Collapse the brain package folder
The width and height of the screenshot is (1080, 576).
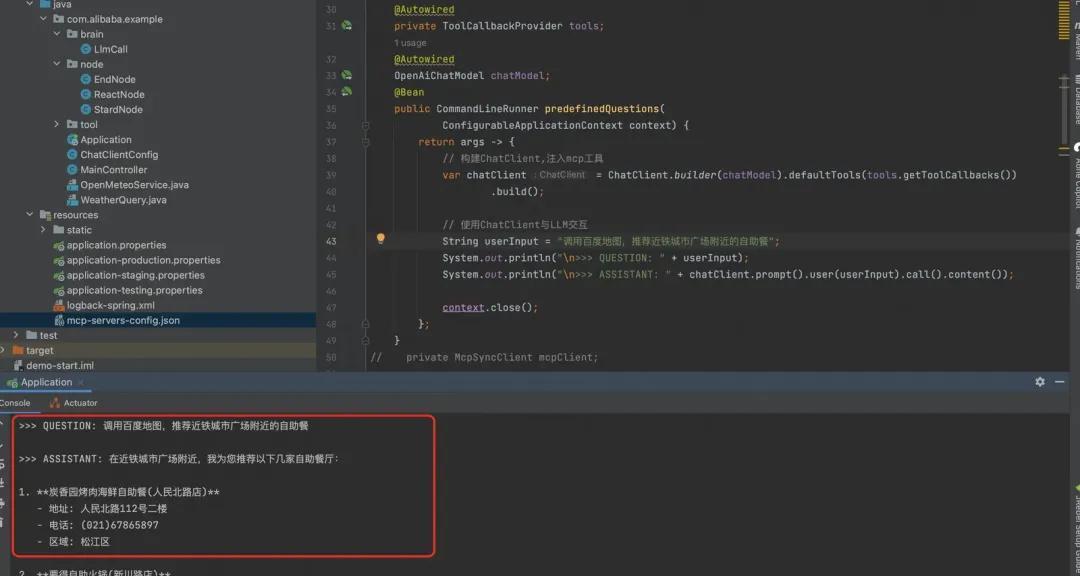57,34
